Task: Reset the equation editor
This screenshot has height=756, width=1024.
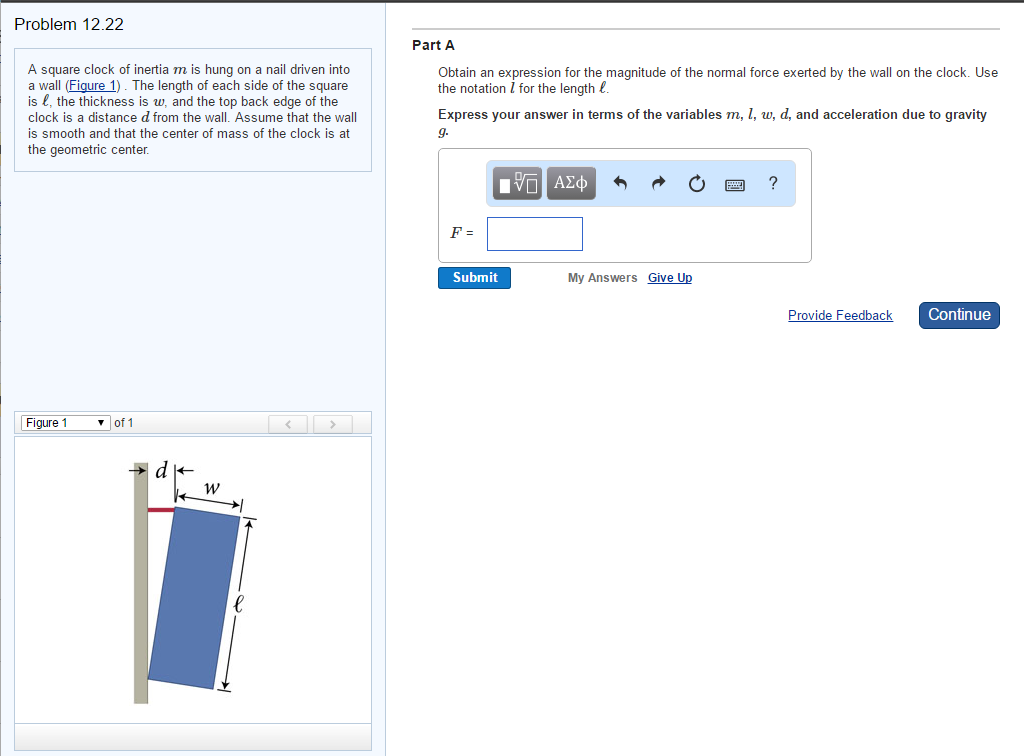Action: [x=696, y=183]
